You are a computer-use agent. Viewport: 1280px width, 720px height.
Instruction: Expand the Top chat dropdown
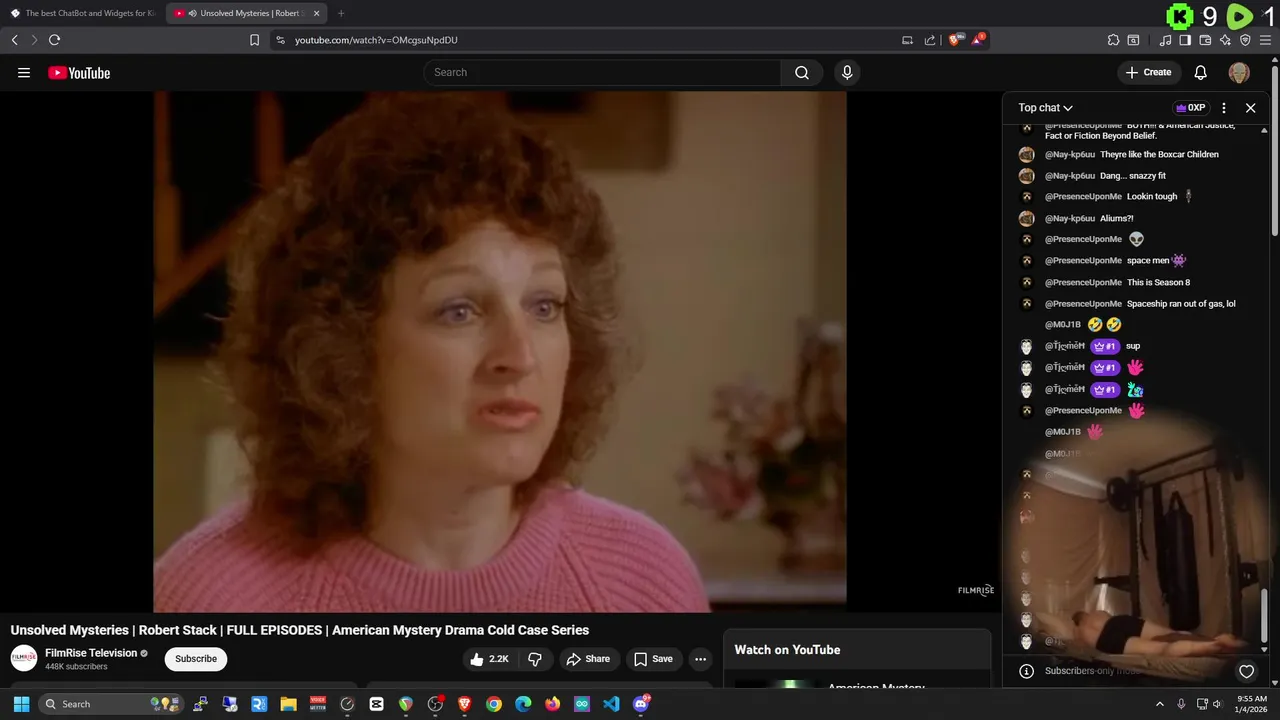point(1045,108)
